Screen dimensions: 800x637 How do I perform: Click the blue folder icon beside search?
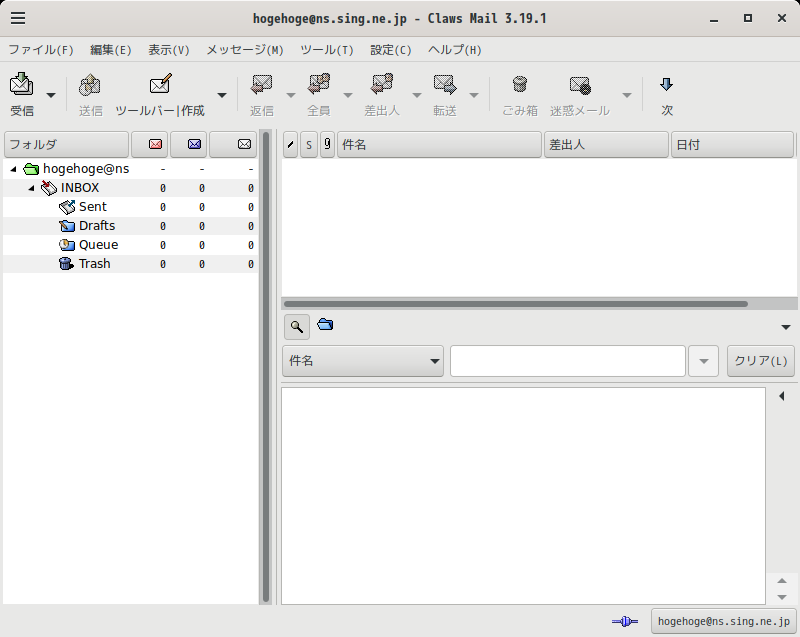(326, 324)
